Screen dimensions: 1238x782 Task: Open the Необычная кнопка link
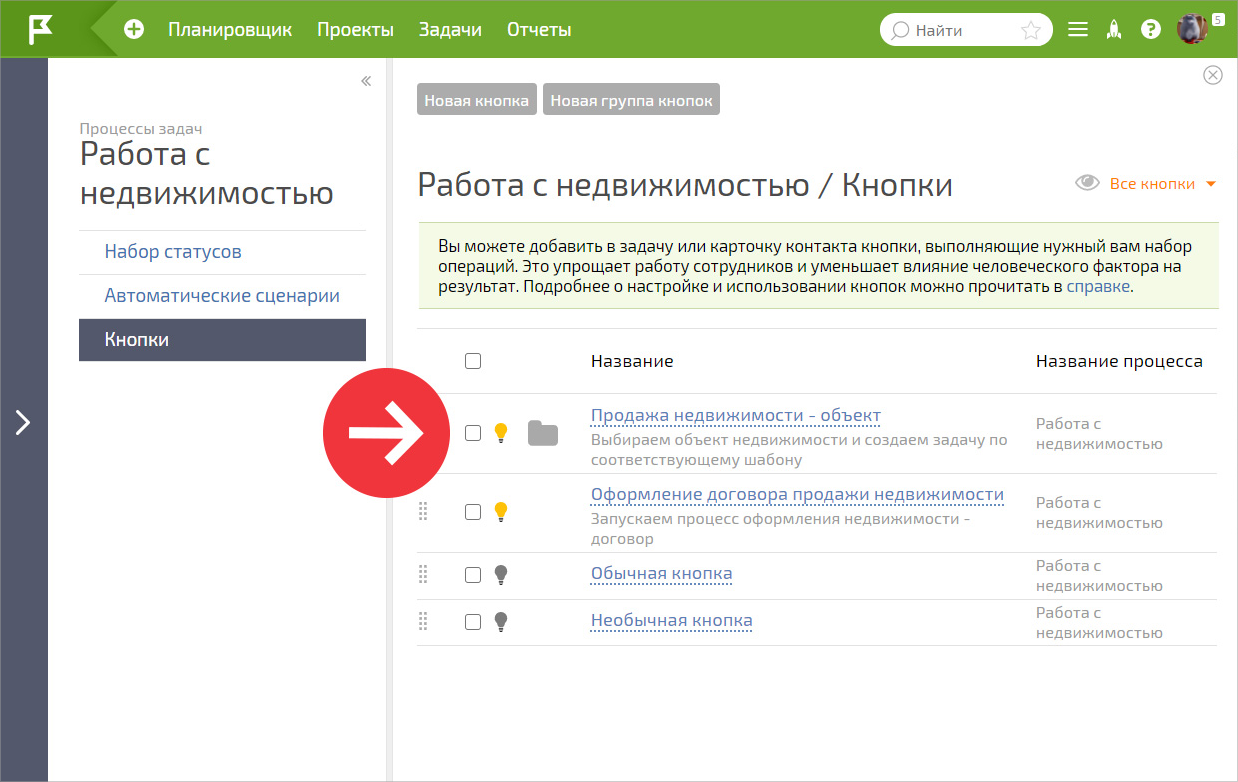click(x=671, y=621)
